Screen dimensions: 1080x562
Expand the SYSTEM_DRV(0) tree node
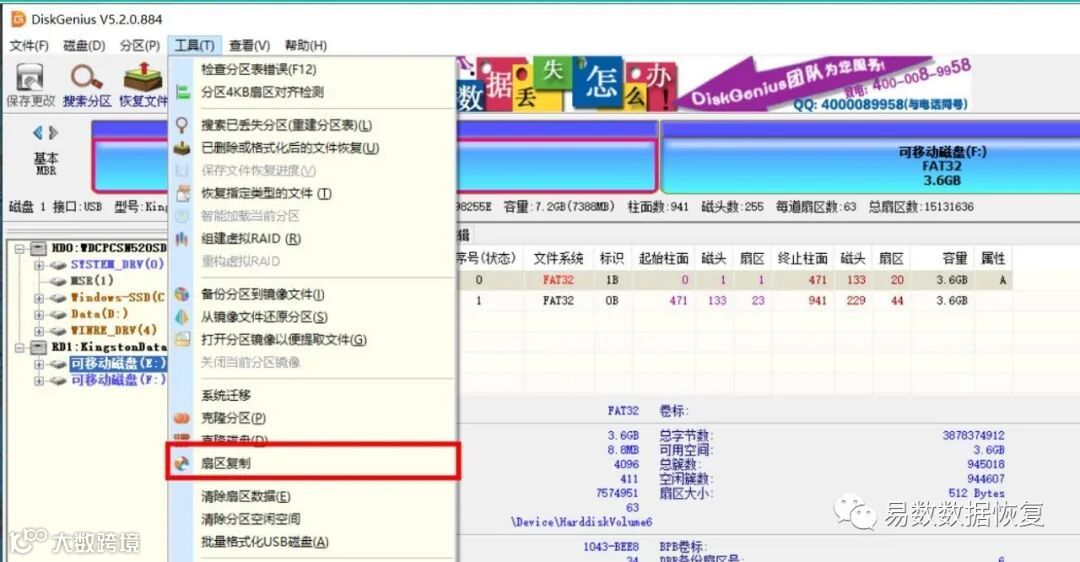pyautogui.click(x=39, y=265)
